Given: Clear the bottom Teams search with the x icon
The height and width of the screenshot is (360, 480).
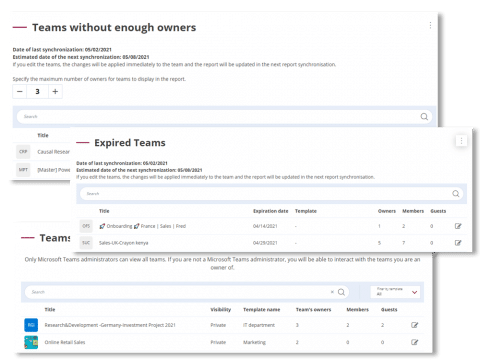Looking at the screenshot, I should tap(332, 292).
